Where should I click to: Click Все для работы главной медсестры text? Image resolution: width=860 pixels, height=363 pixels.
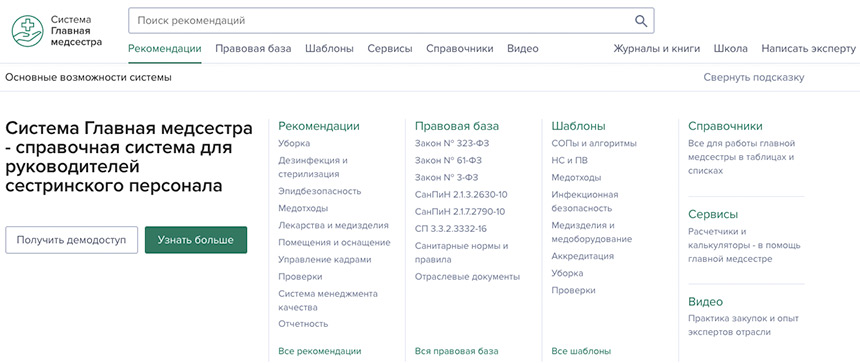tap(742, 157)
